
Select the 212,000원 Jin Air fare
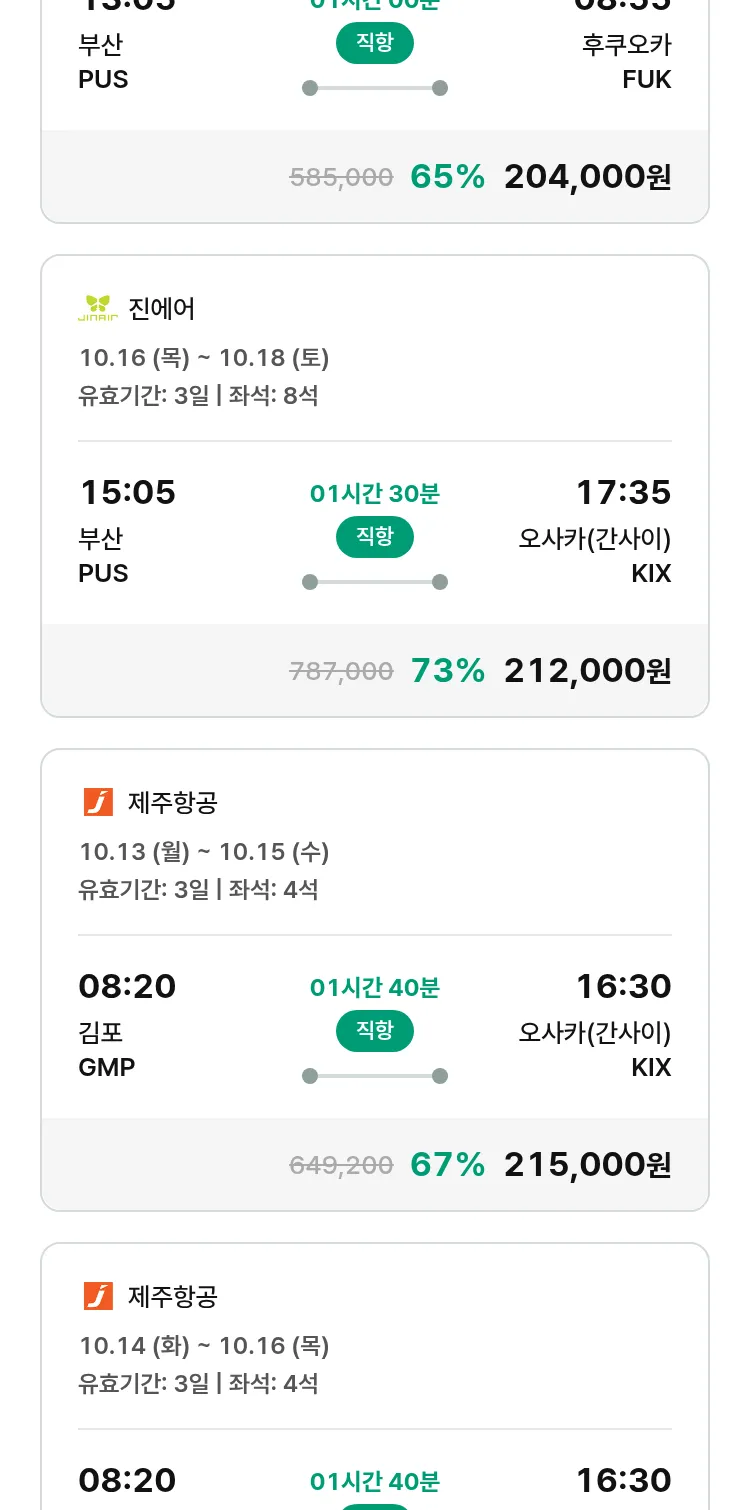pos(587,671)
